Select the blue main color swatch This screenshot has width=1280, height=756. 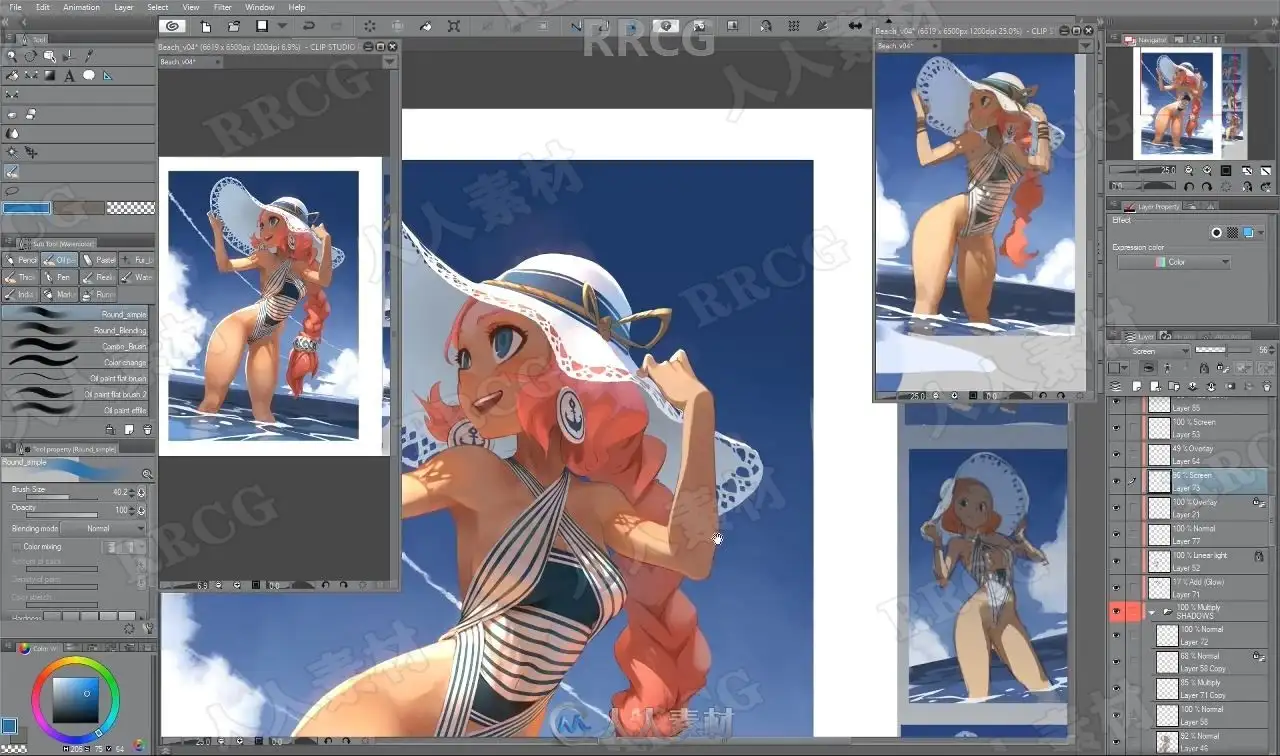(26, 208)
